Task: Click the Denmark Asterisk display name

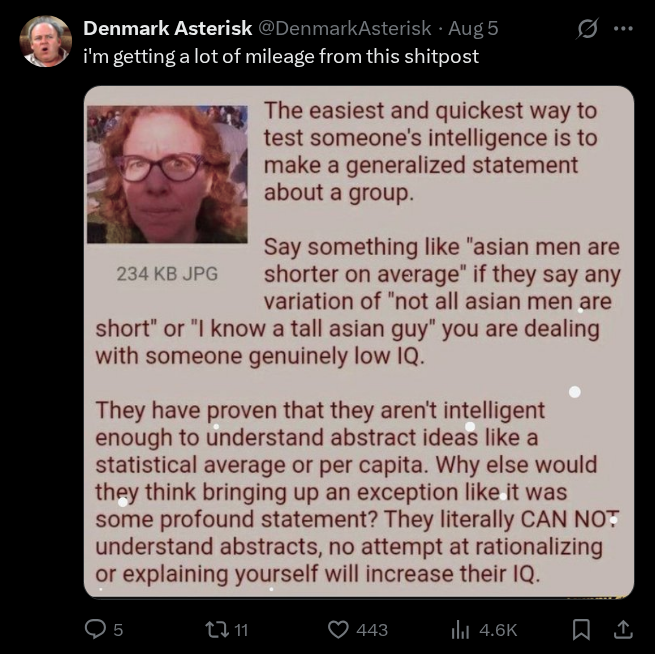Action: coord(168,28)
